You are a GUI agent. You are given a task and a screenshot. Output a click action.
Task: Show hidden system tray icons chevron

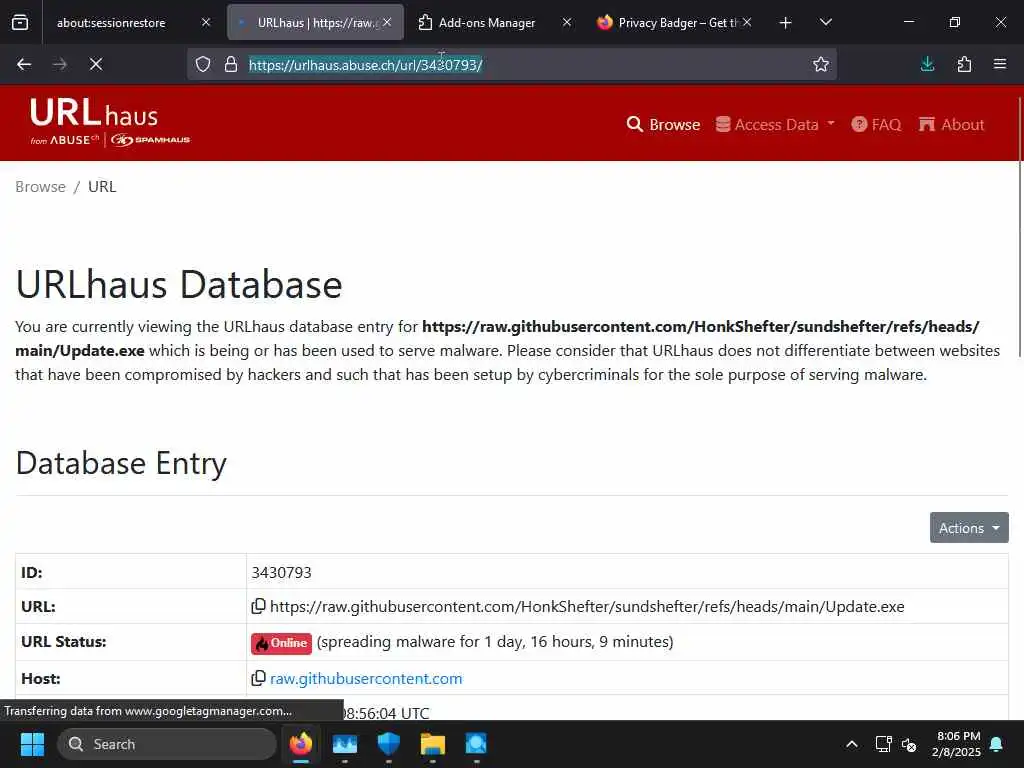[x=852, y=744]
